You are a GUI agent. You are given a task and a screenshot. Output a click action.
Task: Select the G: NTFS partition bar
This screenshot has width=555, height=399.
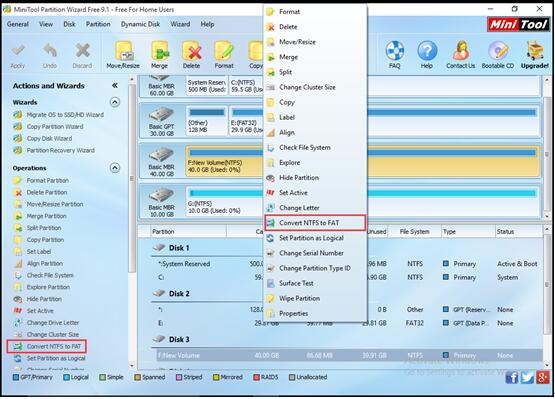pos(363,203)
